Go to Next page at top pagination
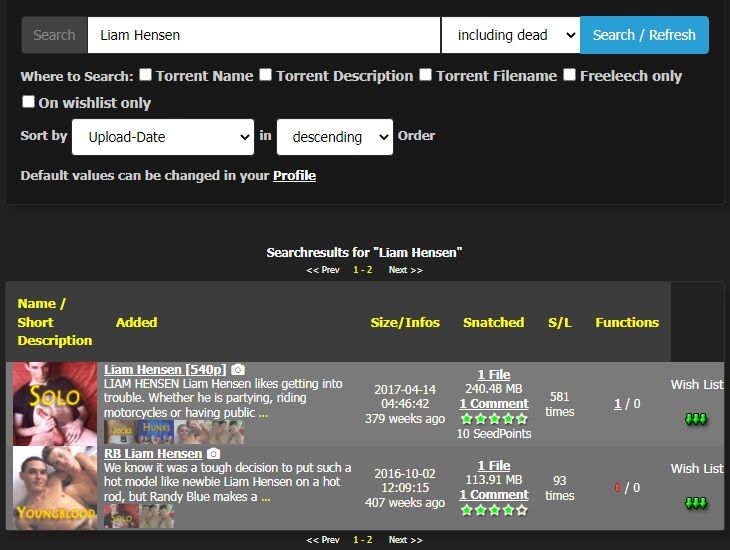 405,270
